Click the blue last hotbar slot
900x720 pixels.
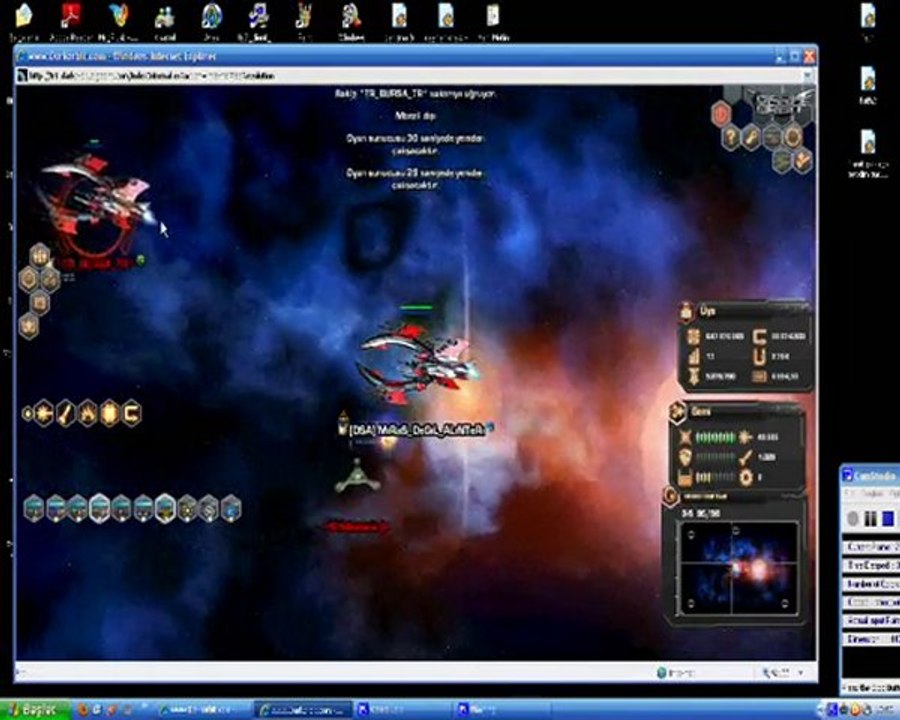(231, 508)
